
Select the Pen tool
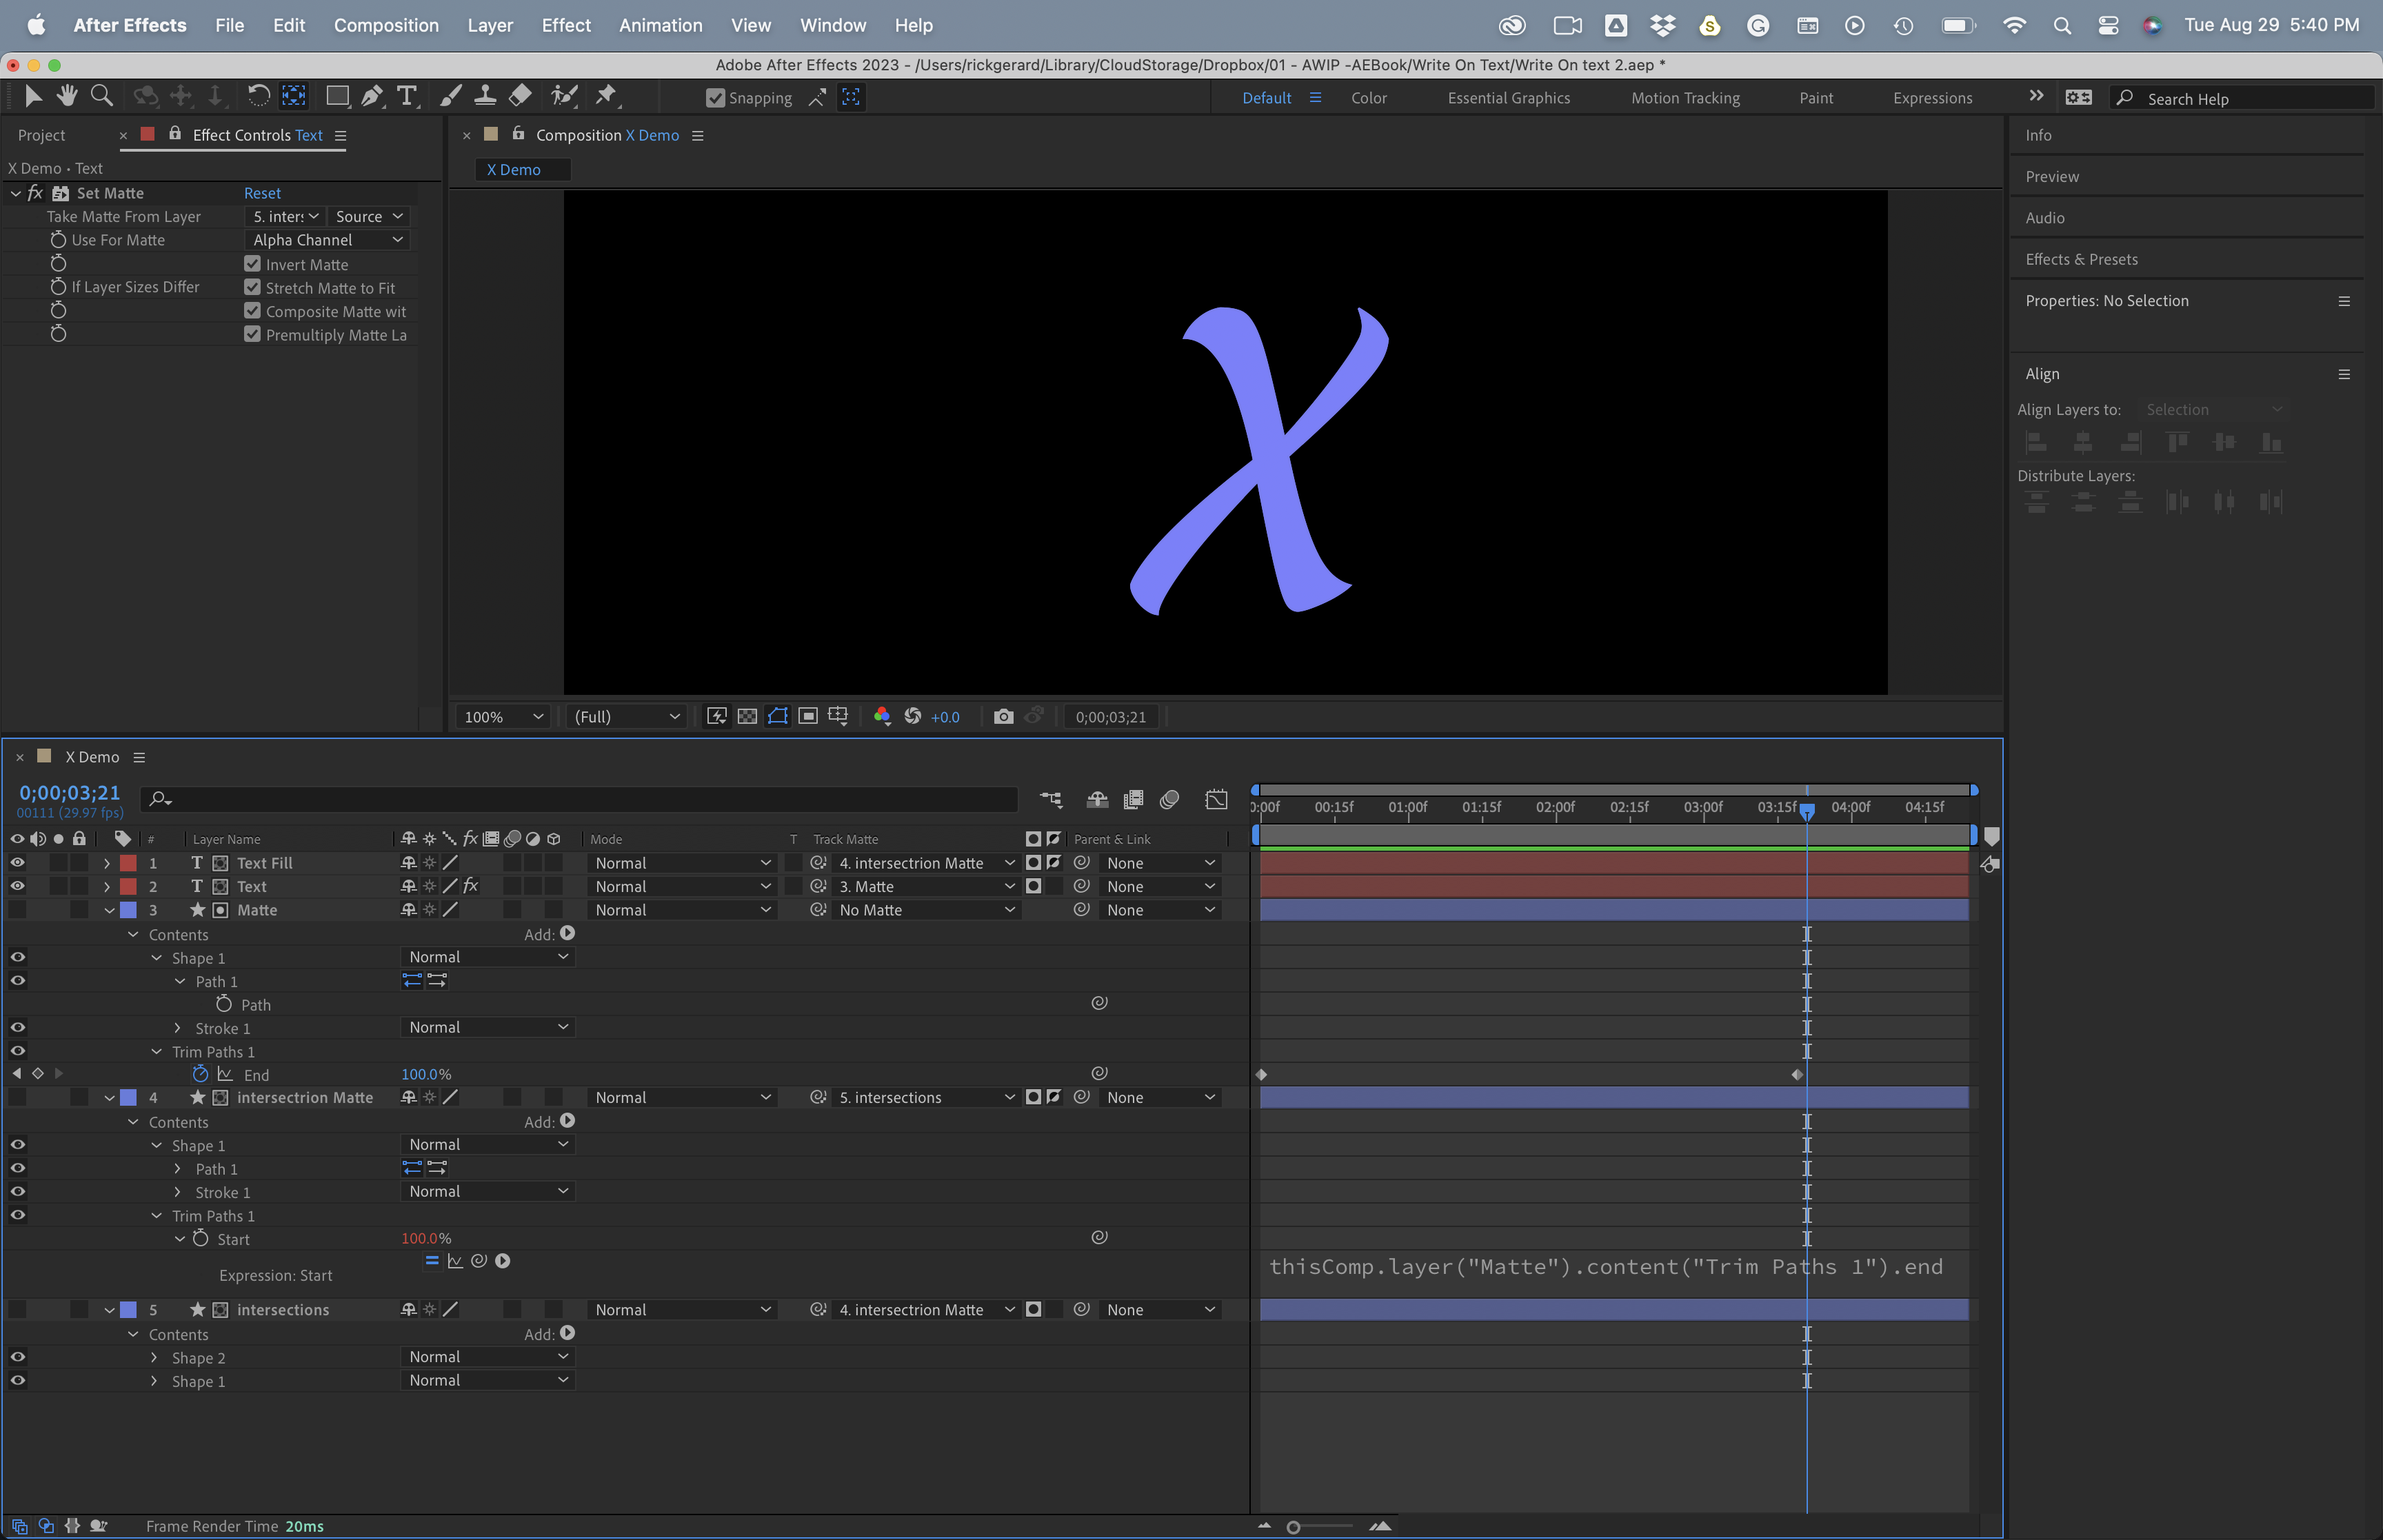[x=372, y=95]
